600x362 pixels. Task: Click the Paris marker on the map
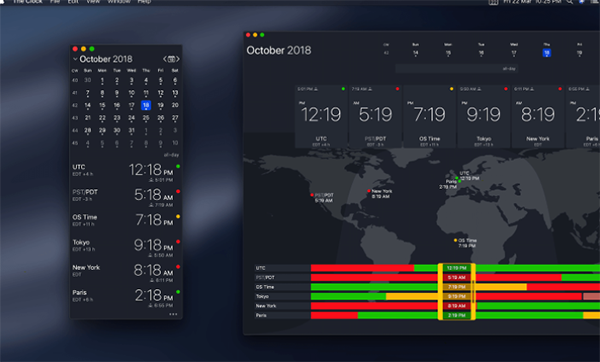click(x=460, y=181)
